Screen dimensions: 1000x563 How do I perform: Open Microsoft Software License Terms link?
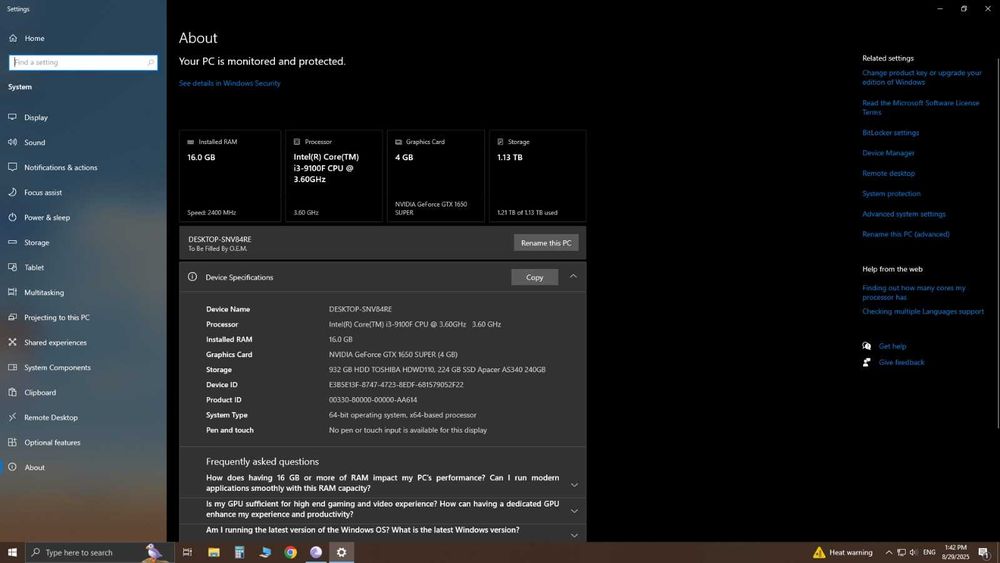click(x=920, y=107)
